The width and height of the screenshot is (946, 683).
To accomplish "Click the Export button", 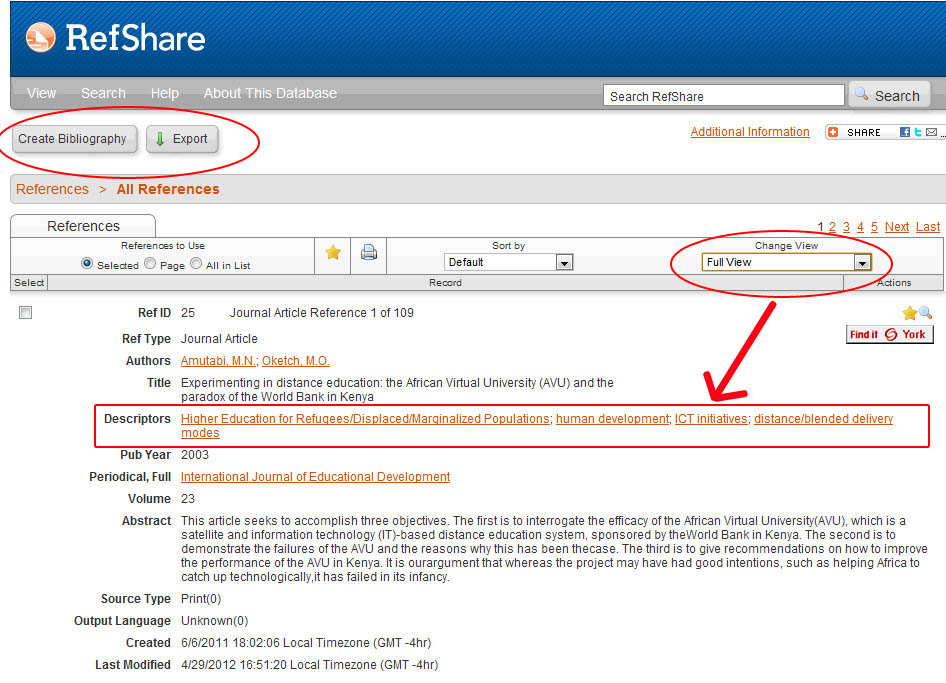I will point(182,139).
